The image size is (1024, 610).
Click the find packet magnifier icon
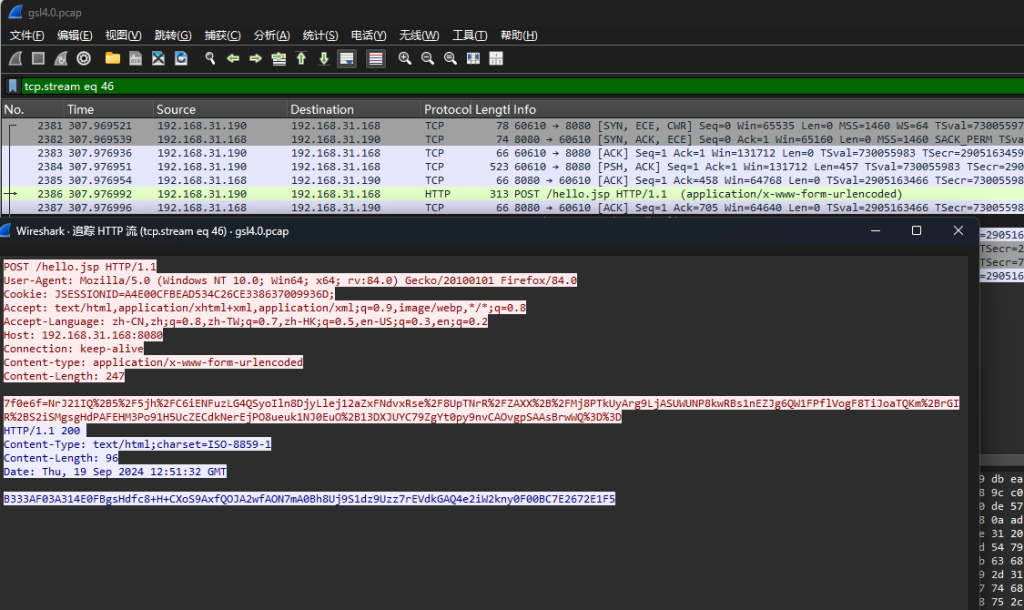pyautogui.click(x=210, y=59)
